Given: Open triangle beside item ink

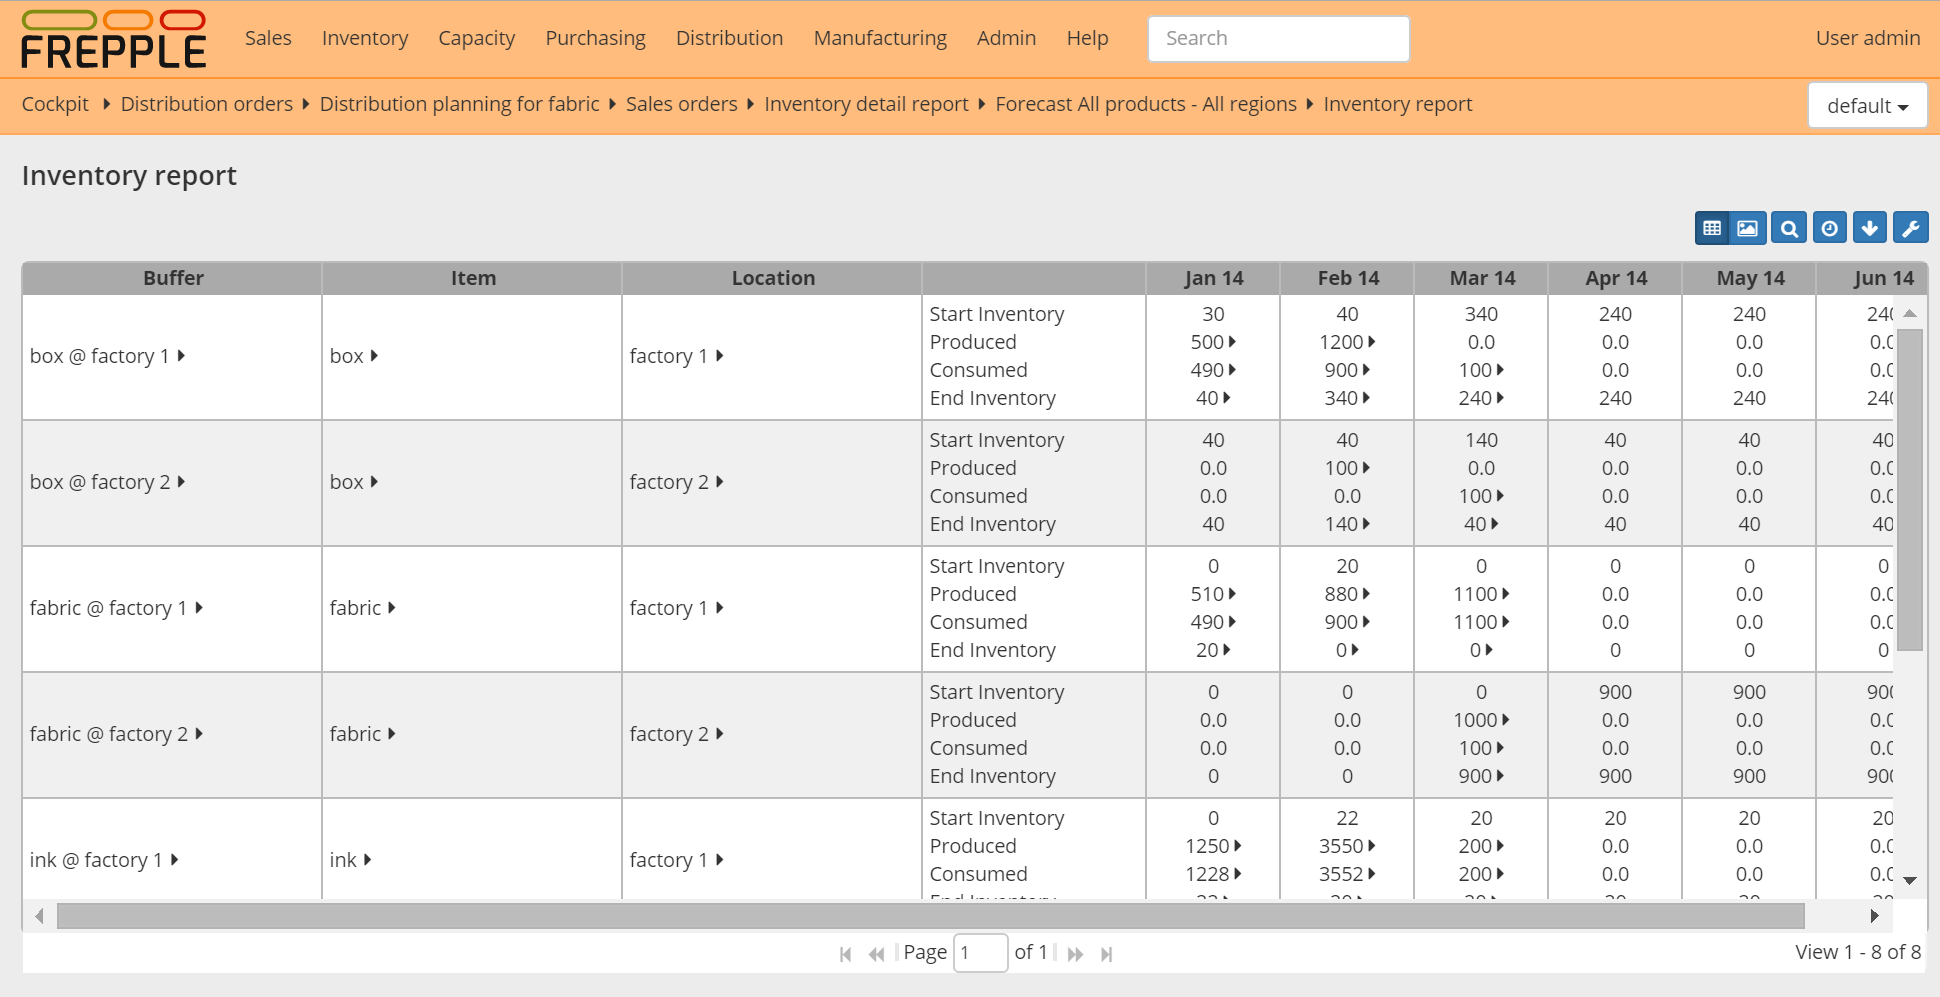Looking at the screenshot, I should point(367,860).
